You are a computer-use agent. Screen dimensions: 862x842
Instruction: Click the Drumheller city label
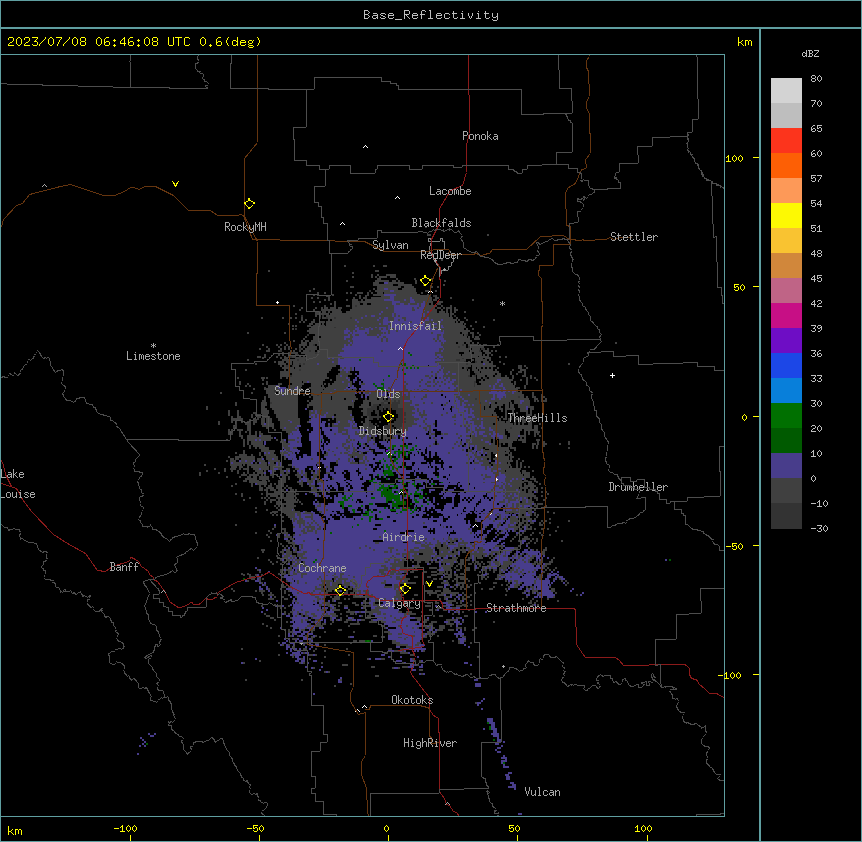point(638,487)
